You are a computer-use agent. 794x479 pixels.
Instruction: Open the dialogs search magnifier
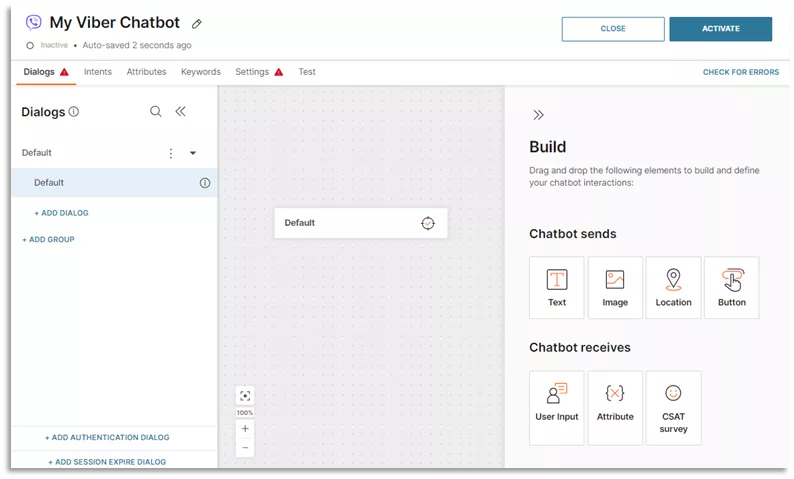(x=155, y=111)
